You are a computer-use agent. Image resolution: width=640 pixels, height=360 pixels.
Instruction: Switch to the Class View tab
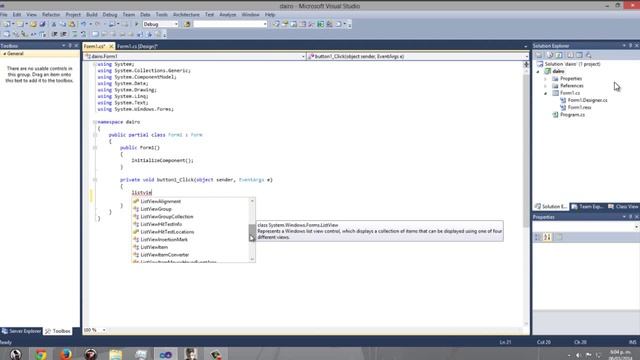[x=623, y=207]
